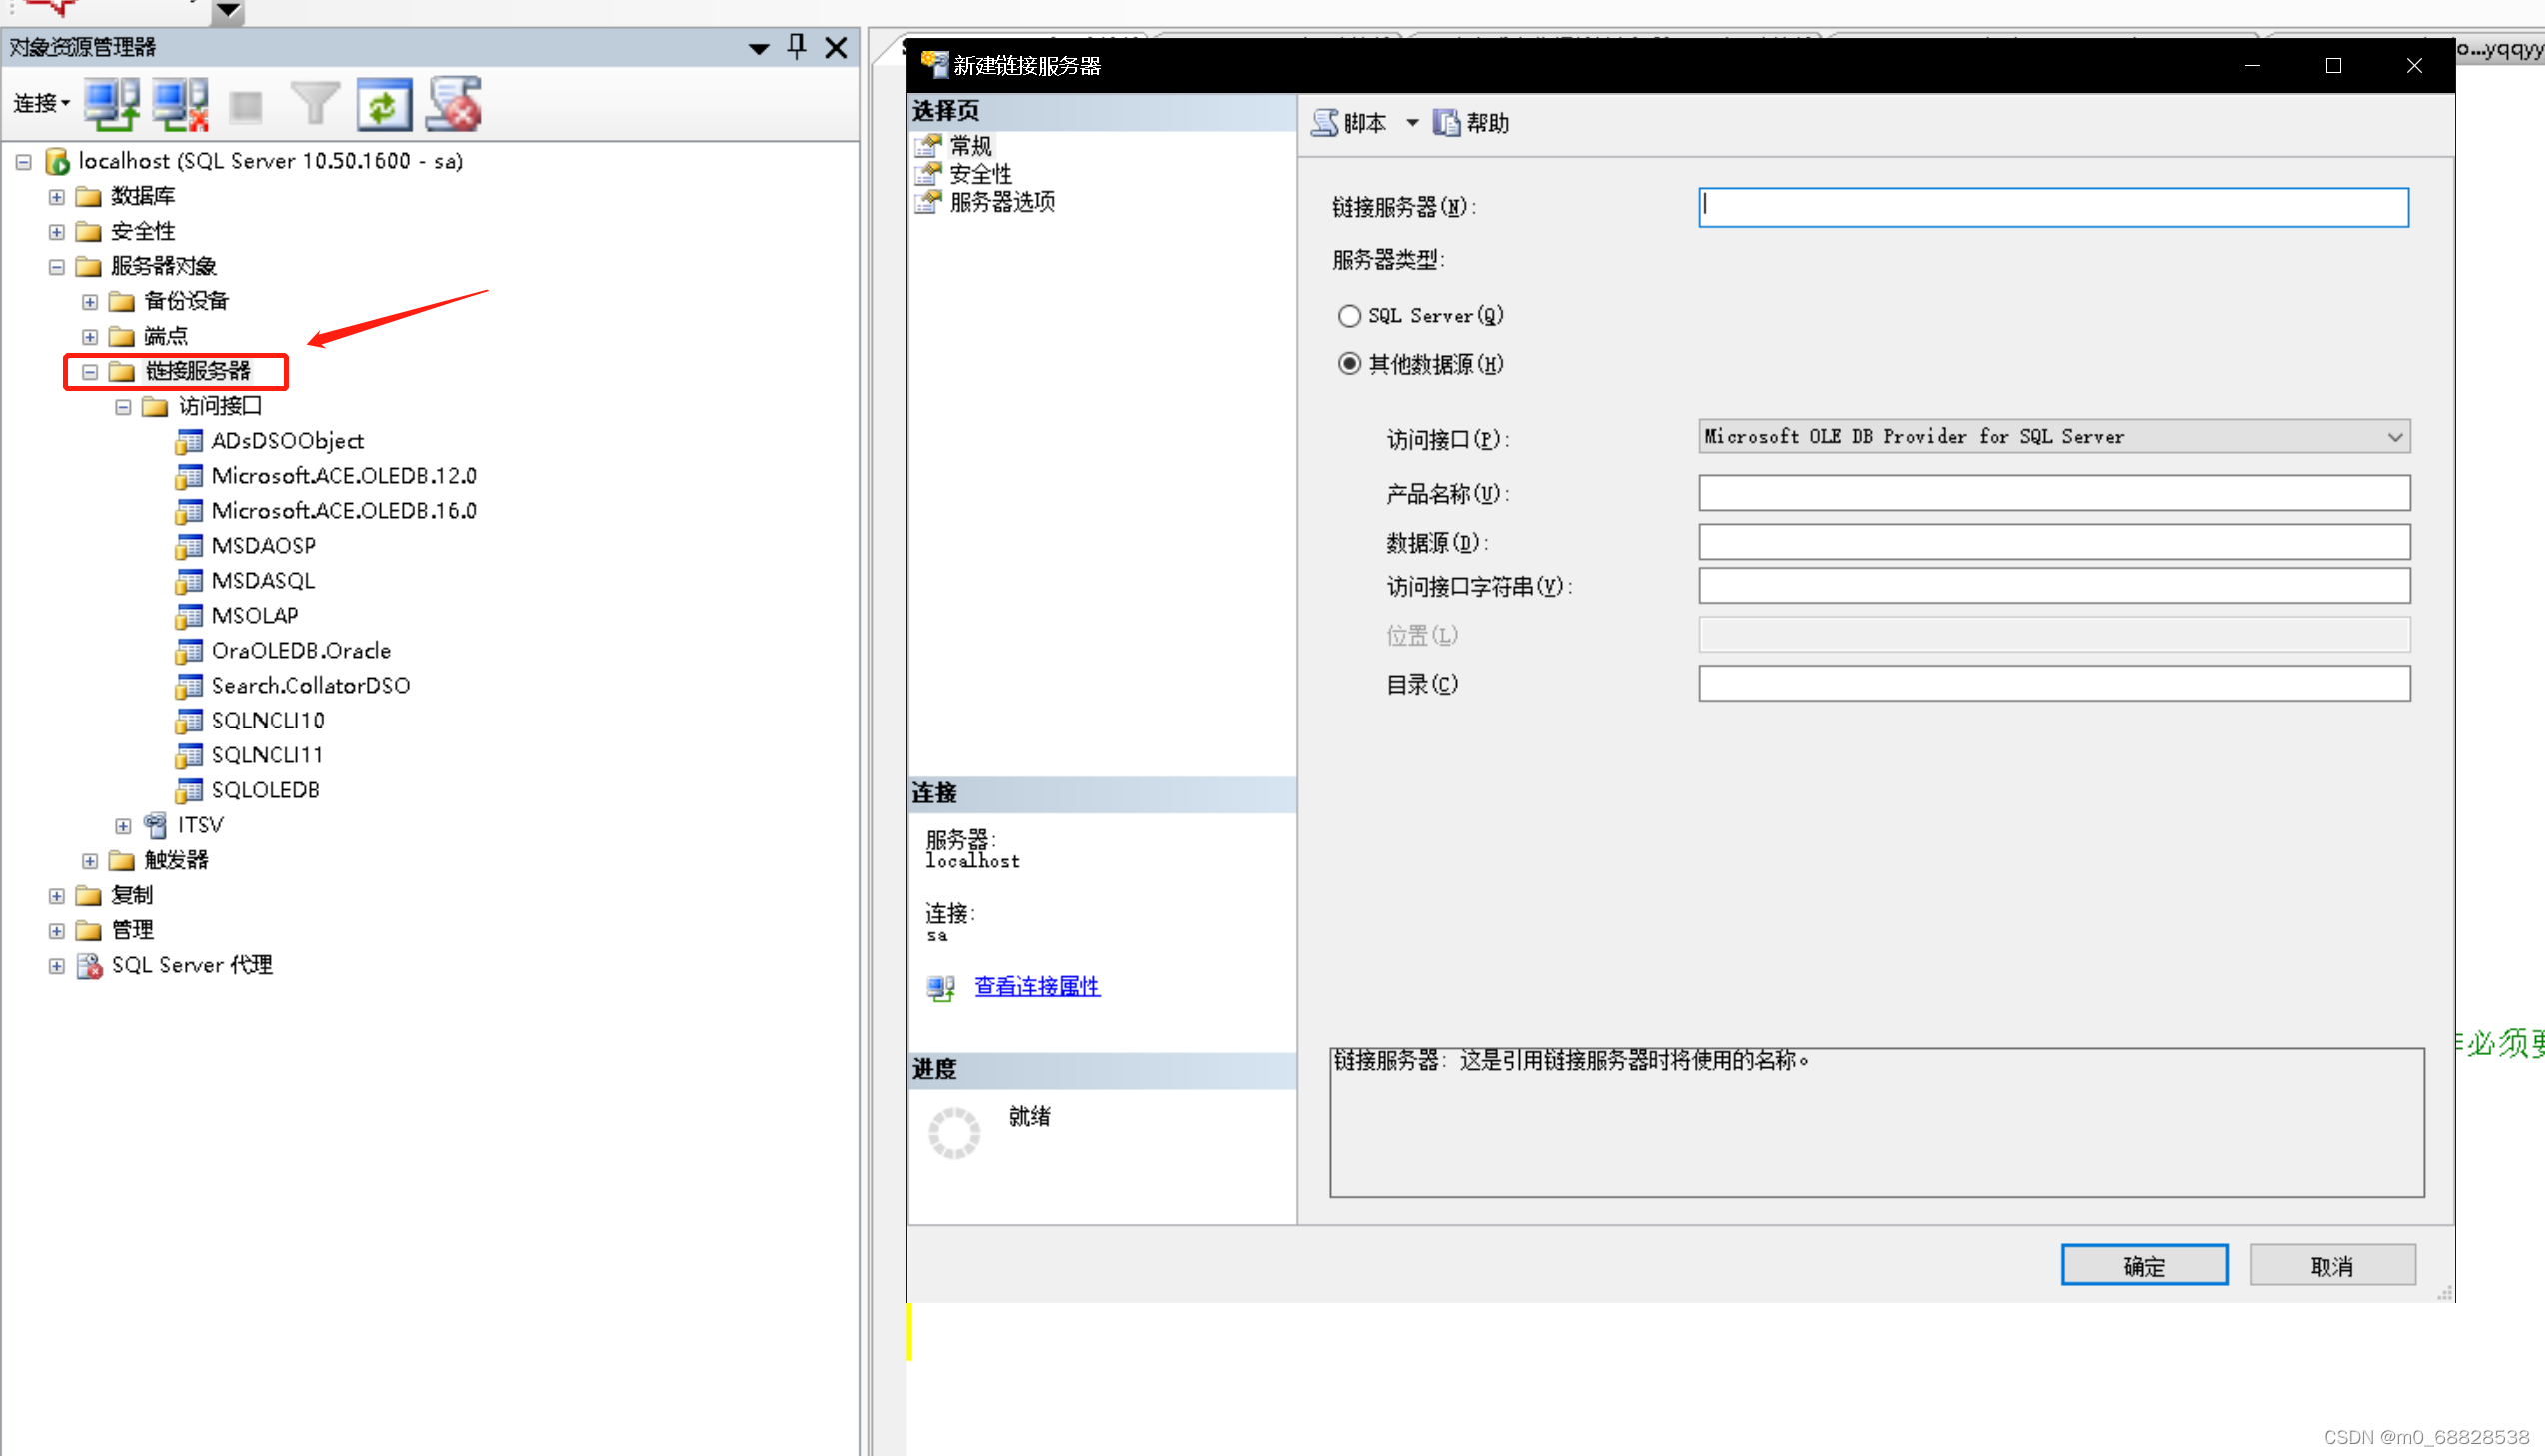Viewport: 2545px width, 1456px height.
Task: Open the 访问接口 provider dropdown
Action: coord(2395,437)
